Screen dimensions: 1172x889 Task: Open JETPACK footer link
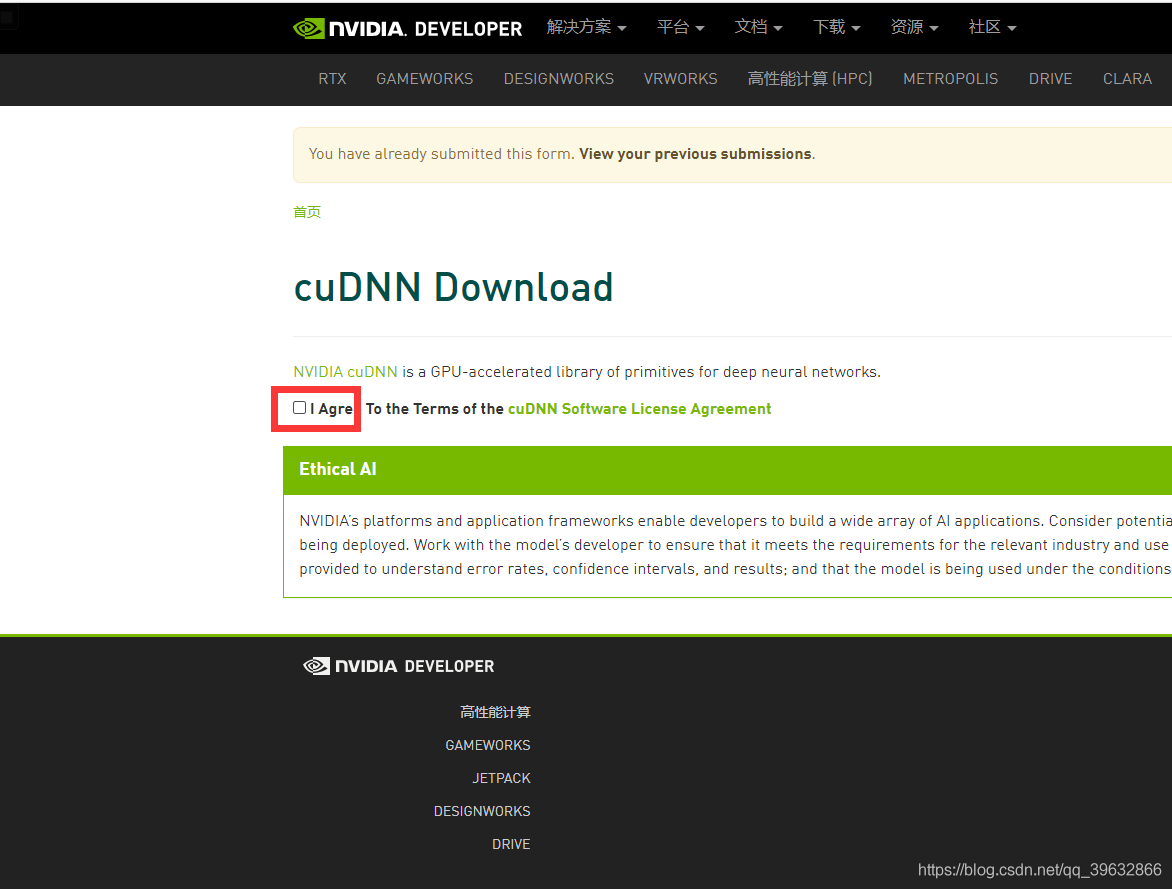click(x=501, y=778)
